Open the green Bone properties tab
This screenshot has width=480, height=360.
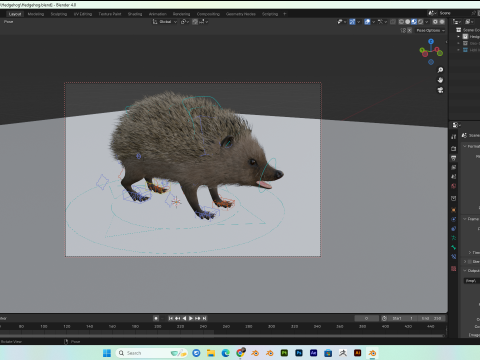453,247
